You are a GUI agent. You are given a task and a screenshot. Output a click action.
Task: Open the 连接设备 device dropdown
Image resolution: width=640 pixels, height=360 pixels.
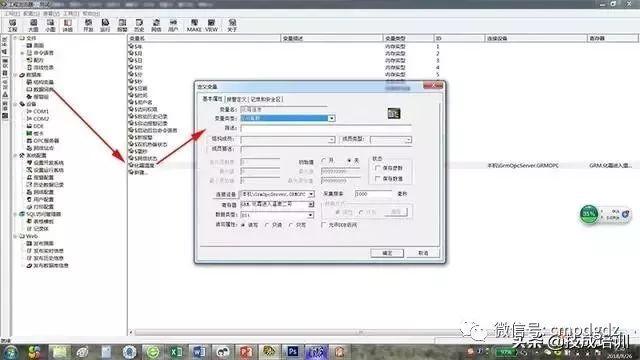pos(311,194)
